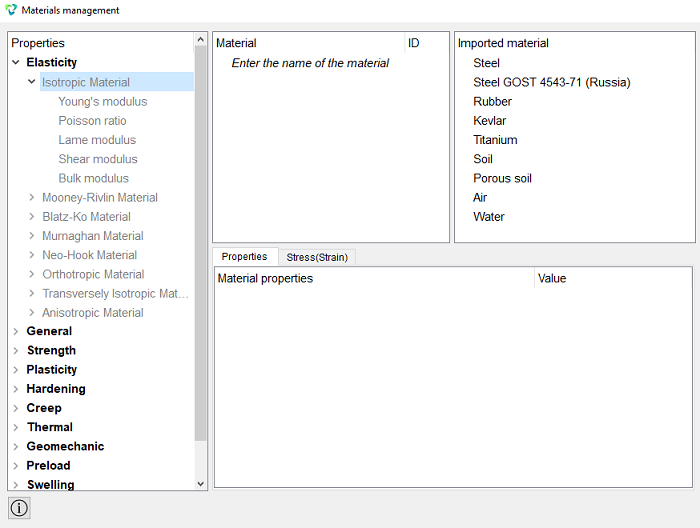Expand the Orthotropic Material chevron
The image size is (700, 528).
coord(32,274)
